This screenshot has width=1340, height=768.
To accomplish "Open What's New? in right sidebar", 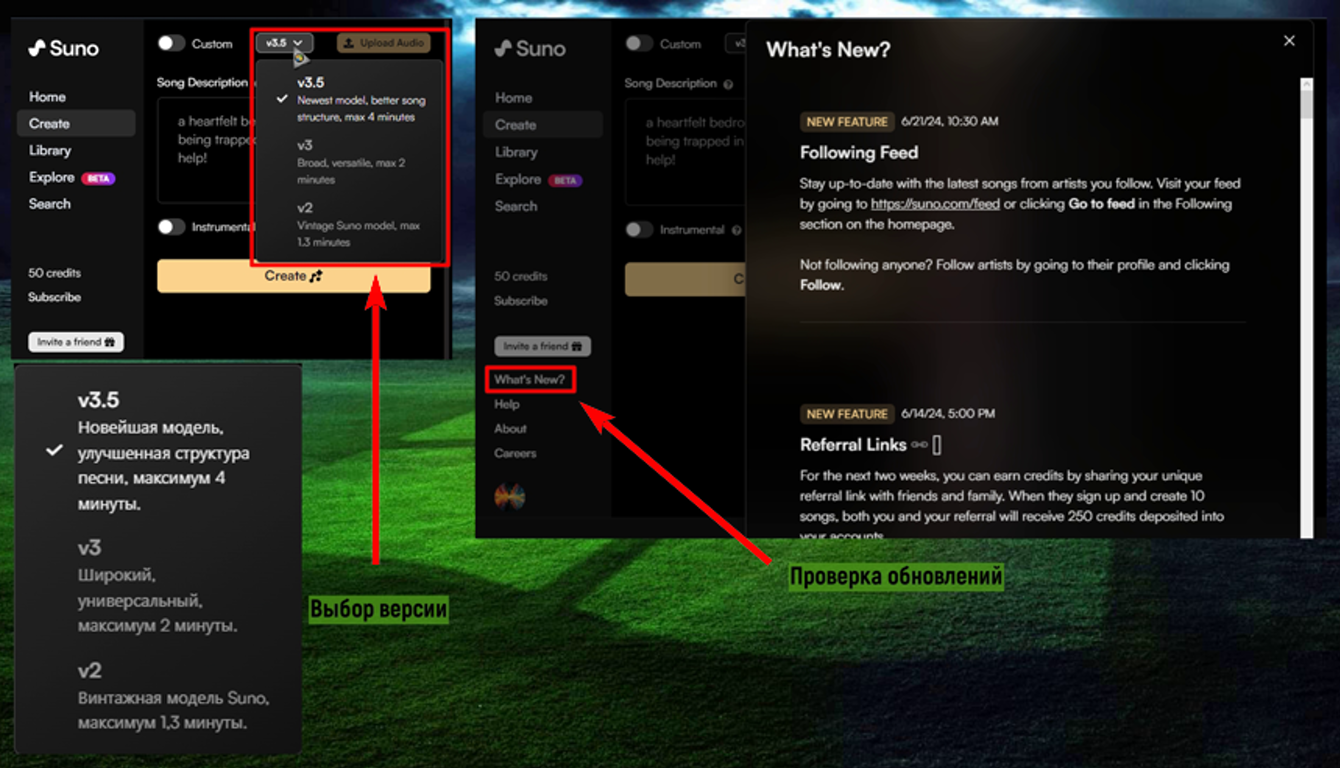I will pos(530,380).
